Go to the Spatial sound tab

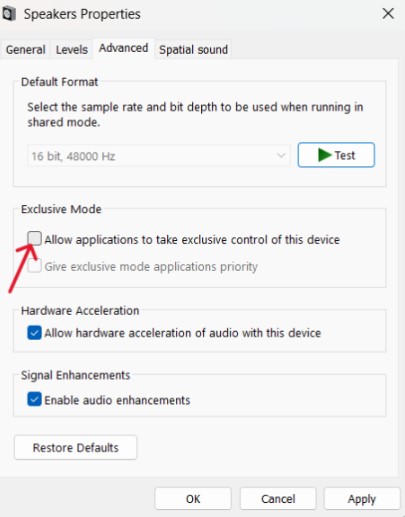tap(193, 50)
